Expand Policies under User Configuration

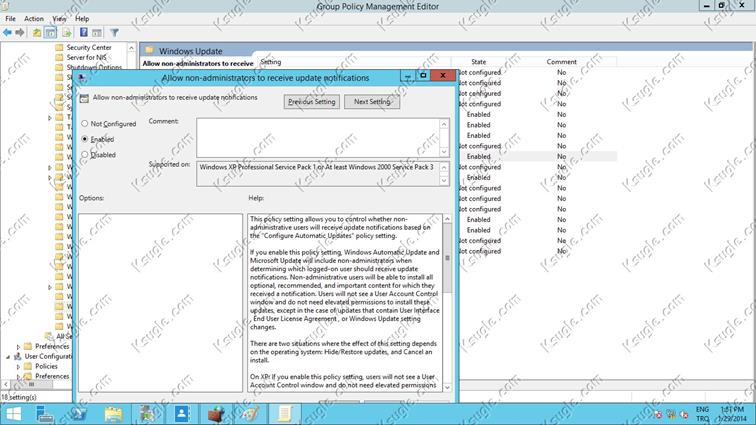(x=18, y=367)
